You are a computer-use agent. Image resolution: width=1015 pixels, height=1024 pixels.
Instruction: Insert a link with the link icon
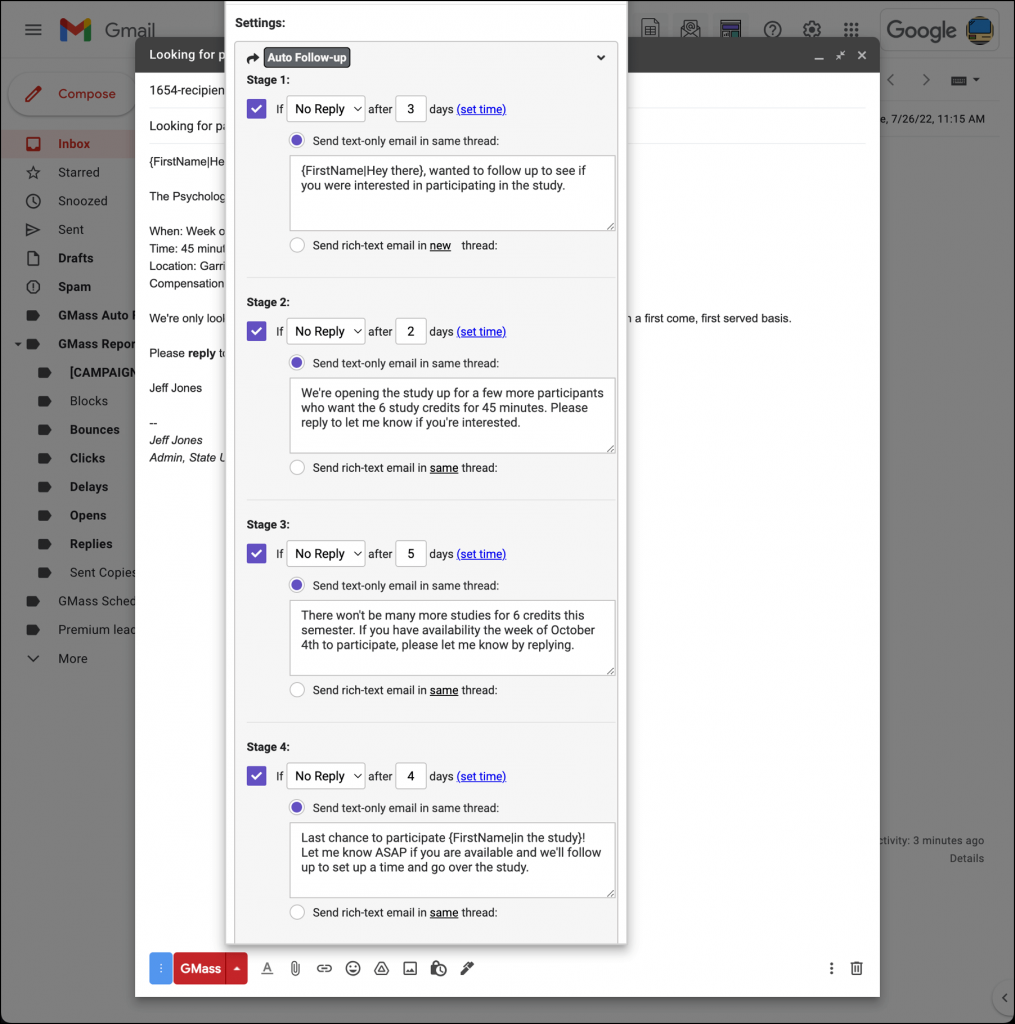pos(324,968)
